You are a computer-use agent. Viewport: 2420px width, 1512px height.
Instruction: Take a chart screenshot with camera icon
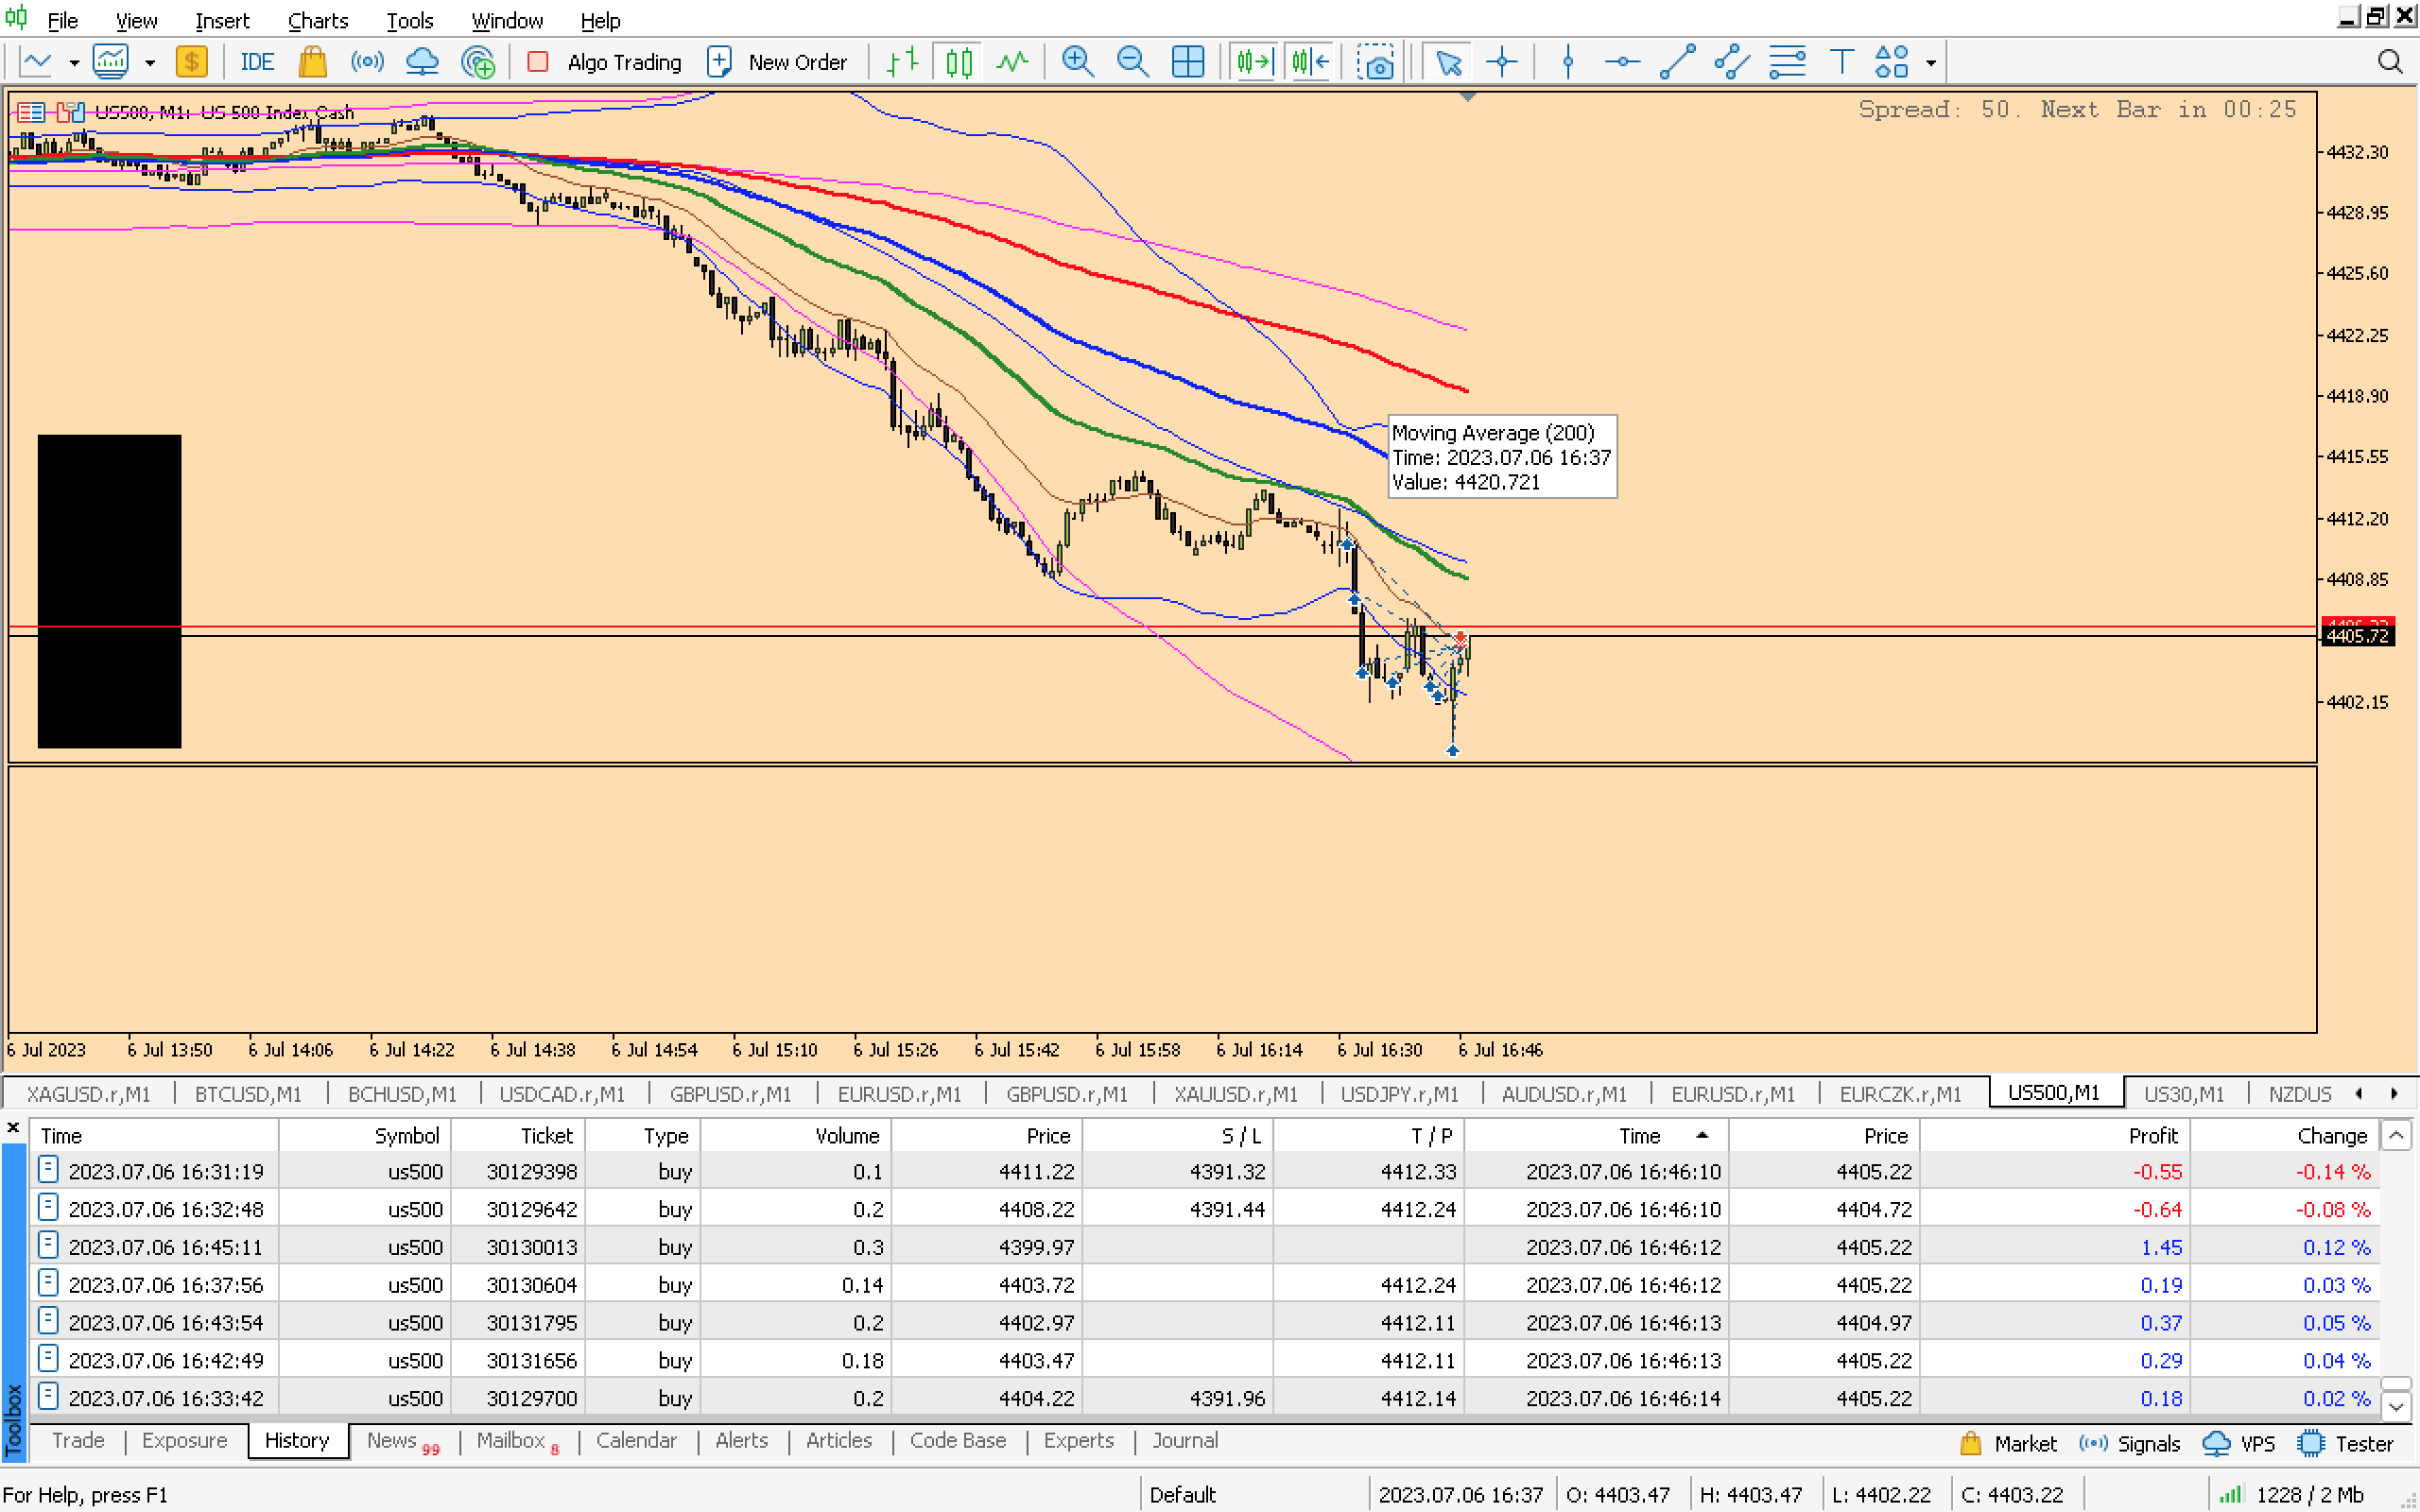tap(1376, 62)
